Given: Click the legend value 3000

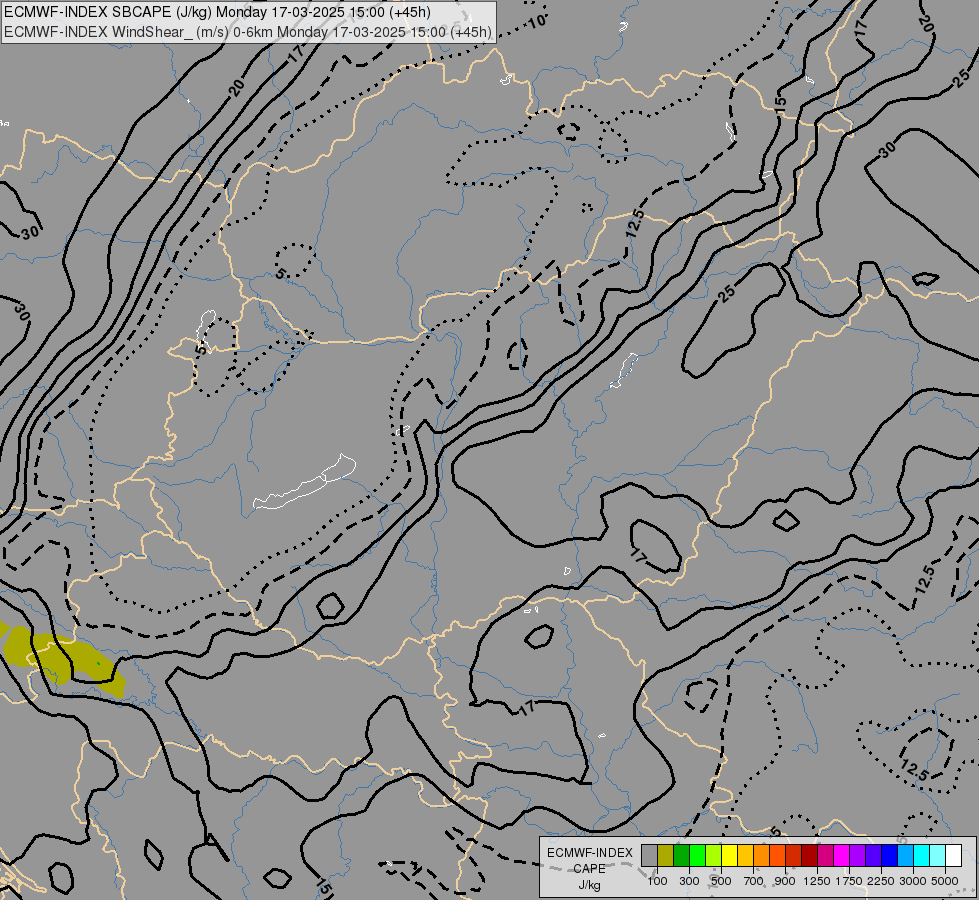Looking at the screenshot, I should (913, 881).
